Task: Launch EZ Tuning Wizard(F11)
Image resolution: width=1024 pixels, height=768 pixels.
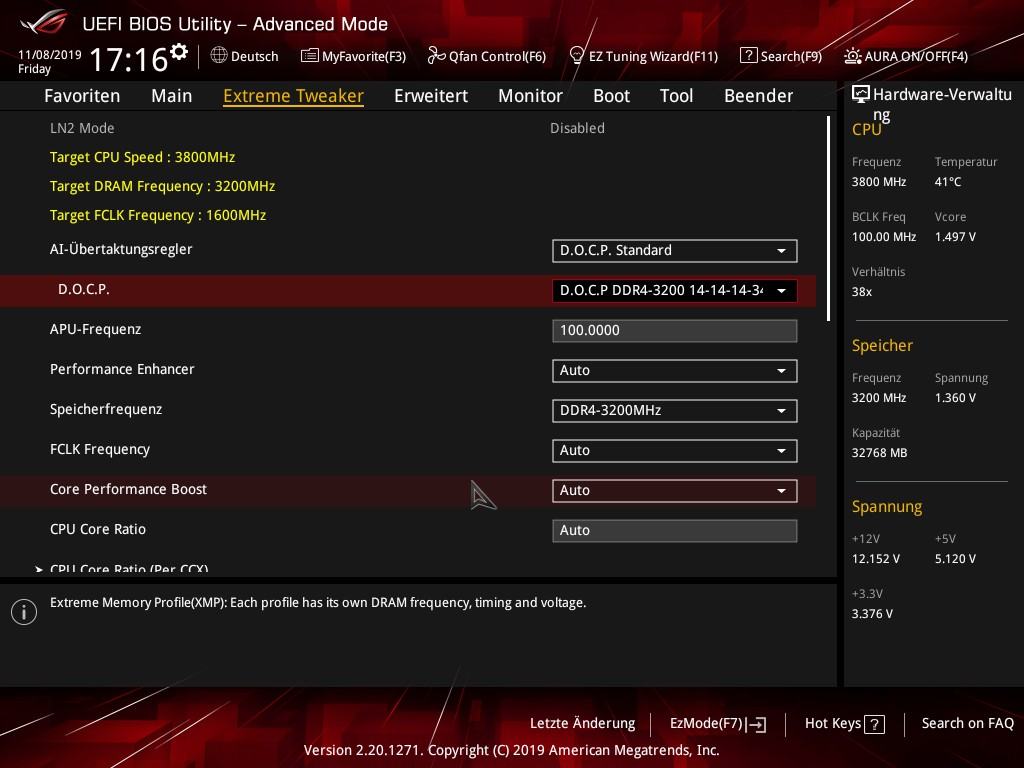Action: click(643, 56)
